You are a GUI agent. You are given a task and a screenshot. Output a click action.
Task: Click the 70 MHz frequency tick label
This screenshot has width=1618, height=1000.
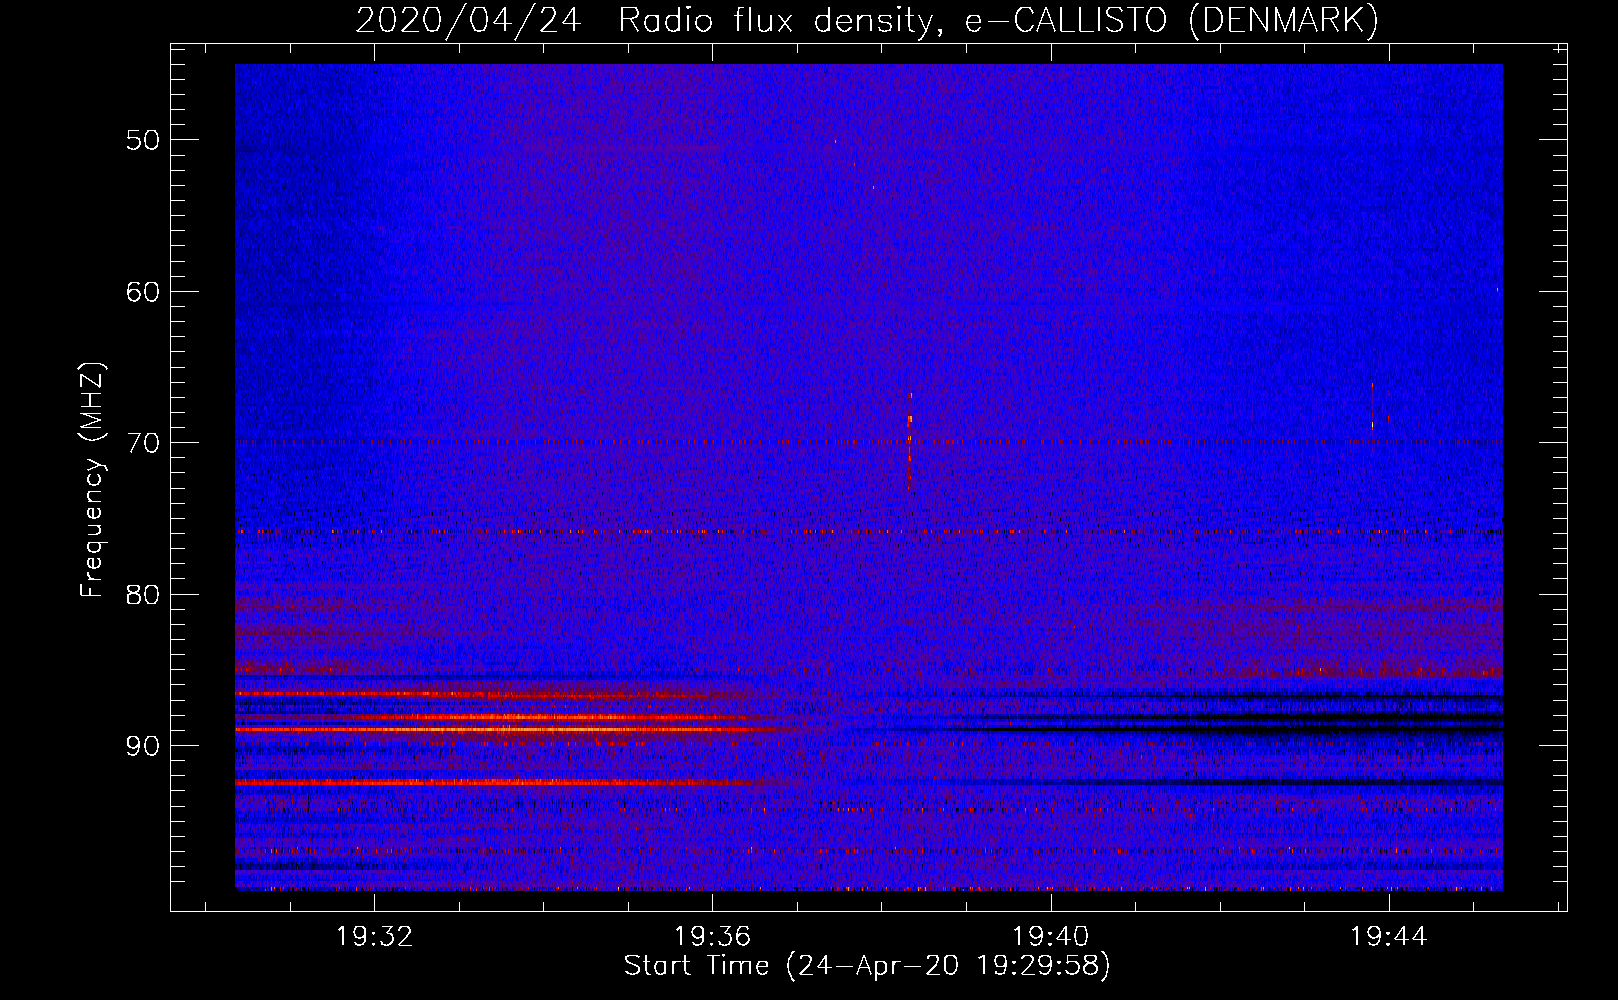pyautogui.click(x=143, y=443)
